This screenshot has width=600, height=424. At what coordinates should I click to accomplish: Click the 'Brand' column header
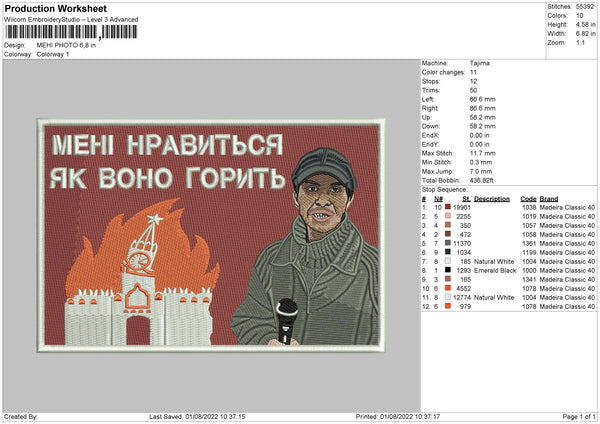click(x=549, y=199)
